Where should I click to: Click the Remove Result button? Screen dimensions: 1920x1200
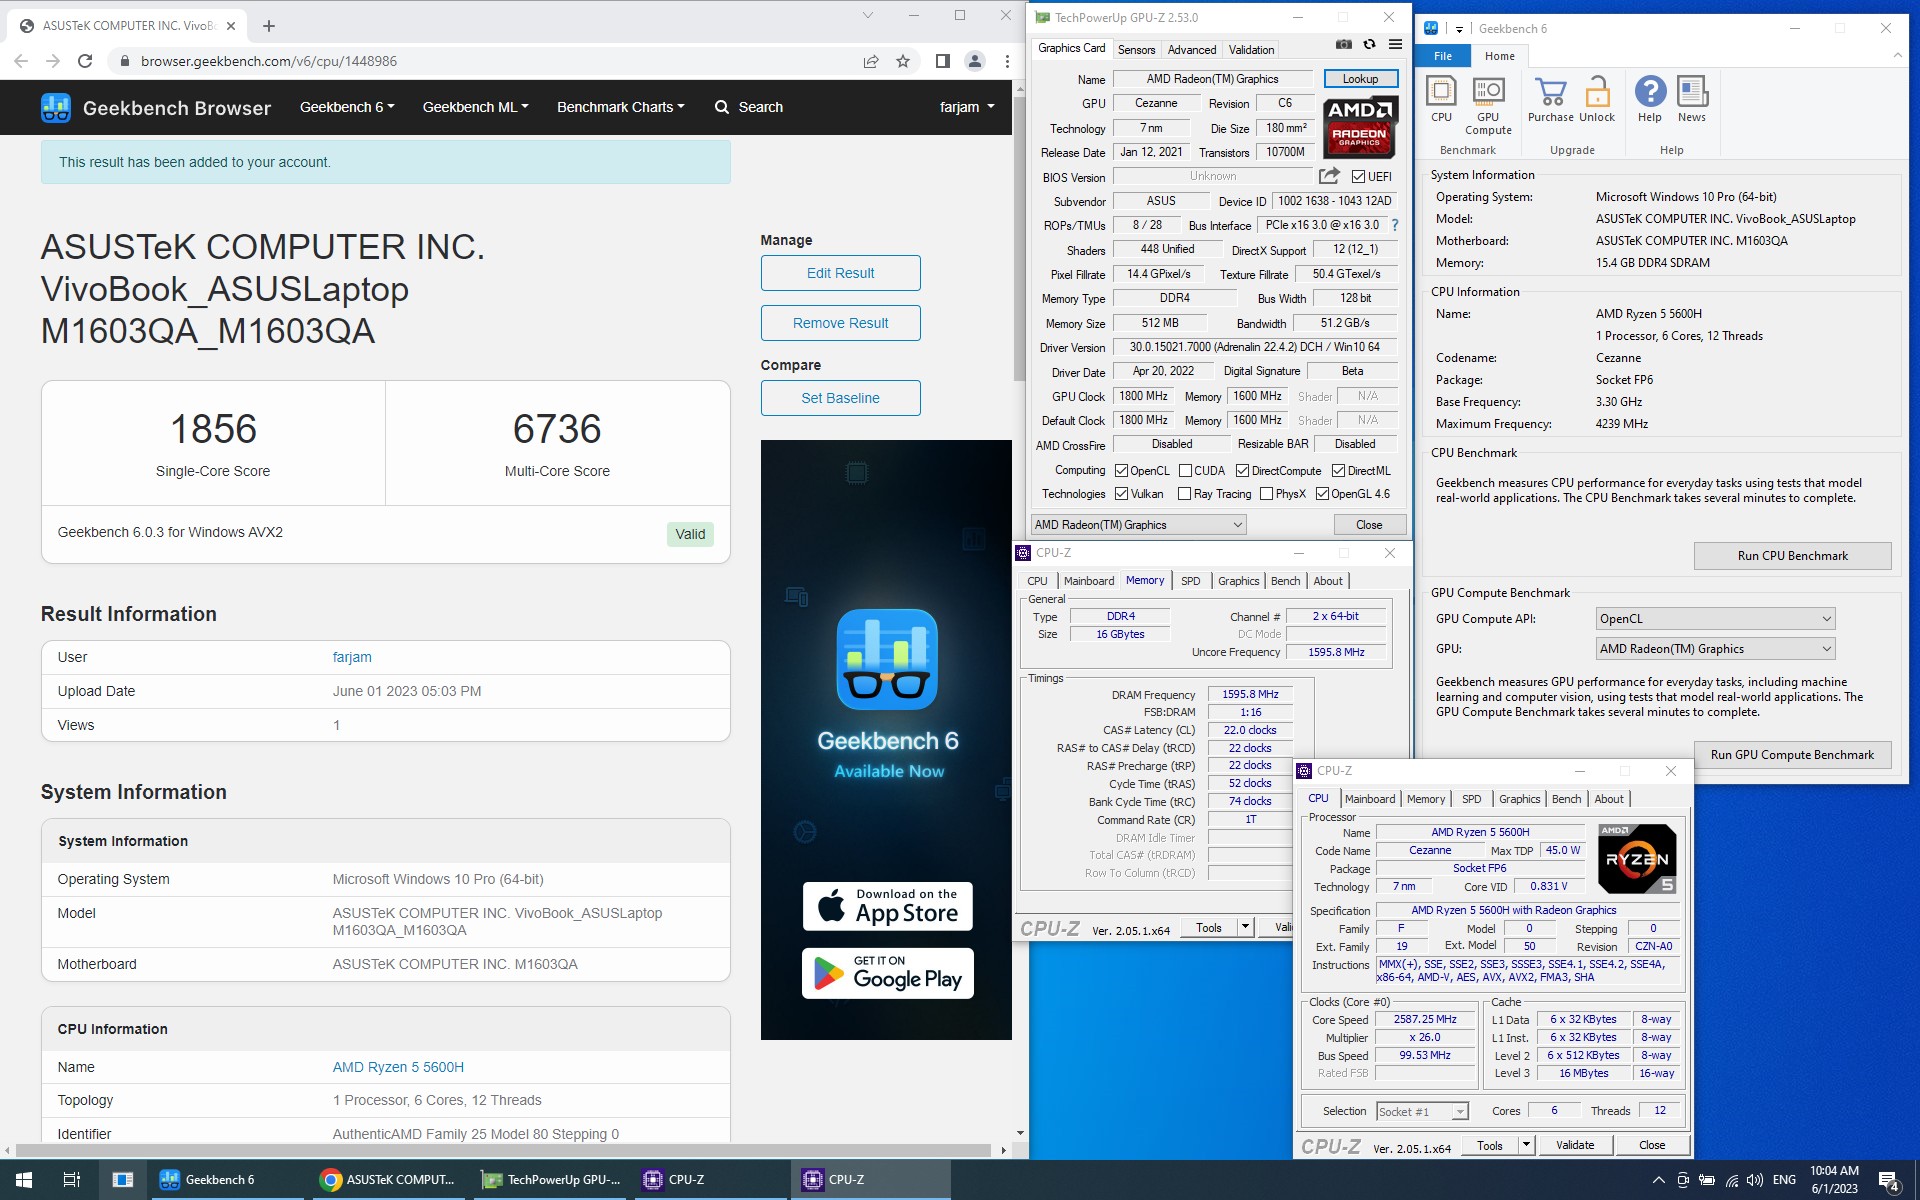[840, 323]
